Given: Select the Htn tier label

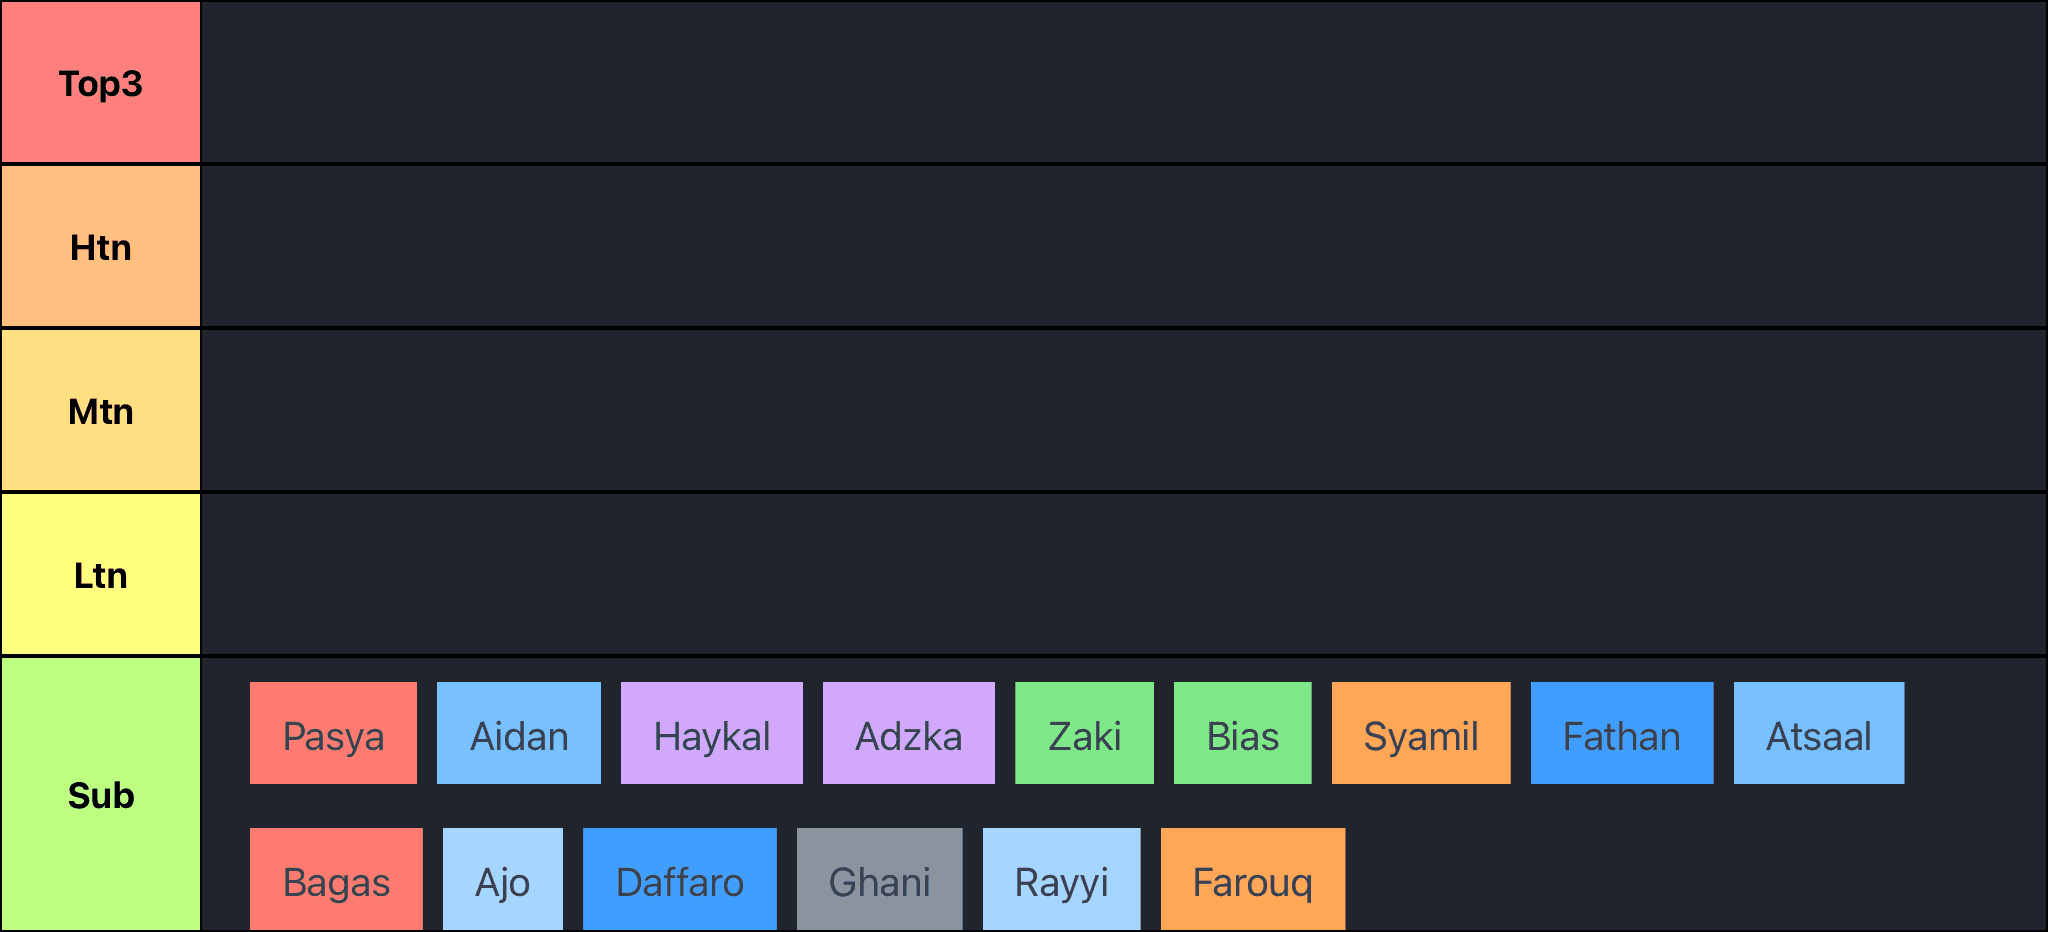Looking at the screenshot, I should point(101,247).
